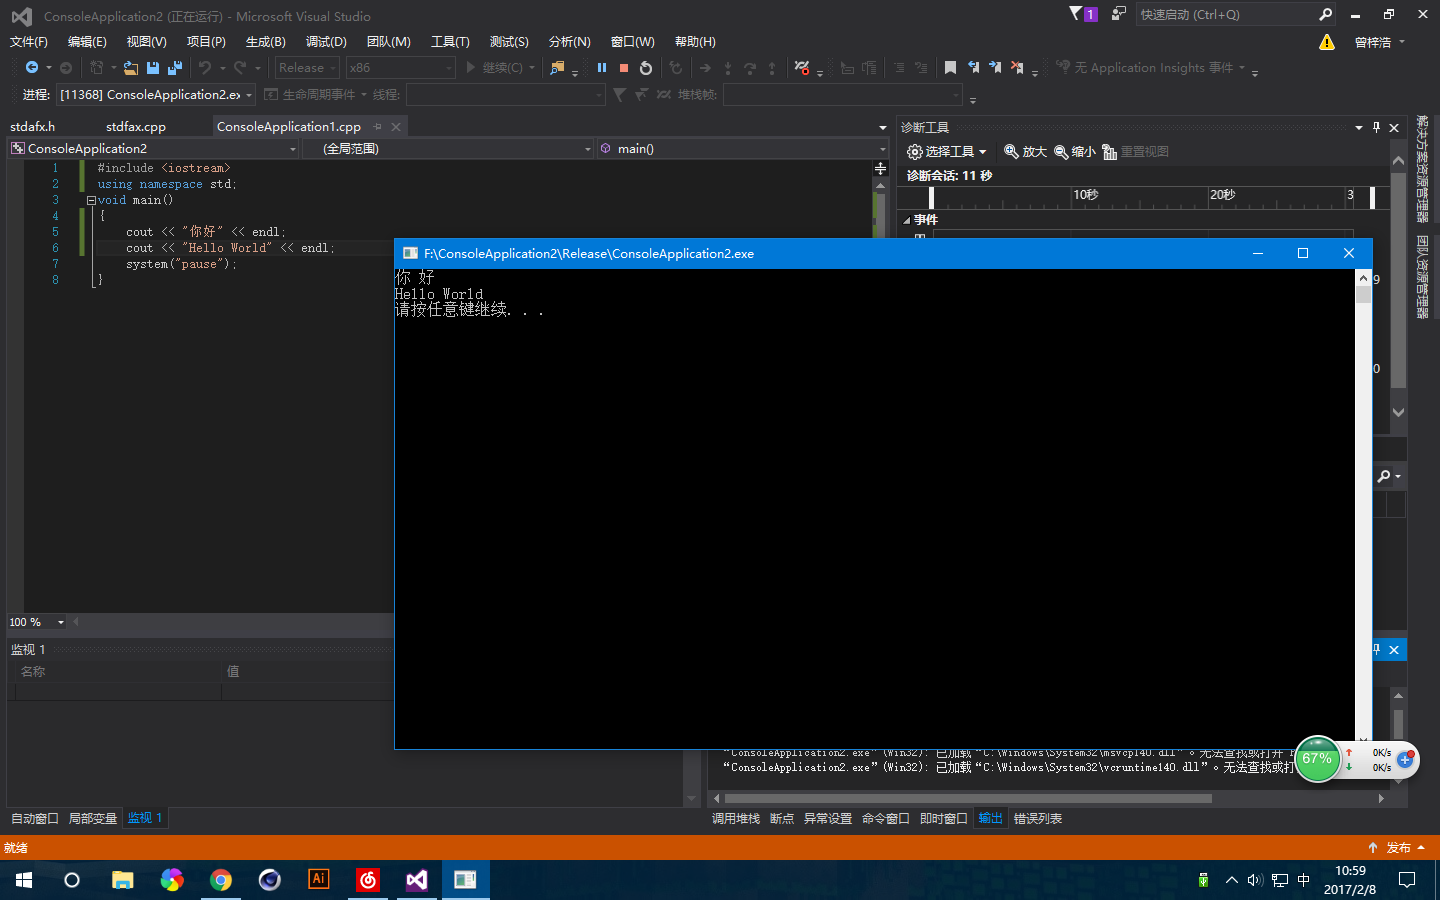The height and width of the screenshot is (900, 1440).
Task: Click the Step Out icon
Action: click(772, 68)
